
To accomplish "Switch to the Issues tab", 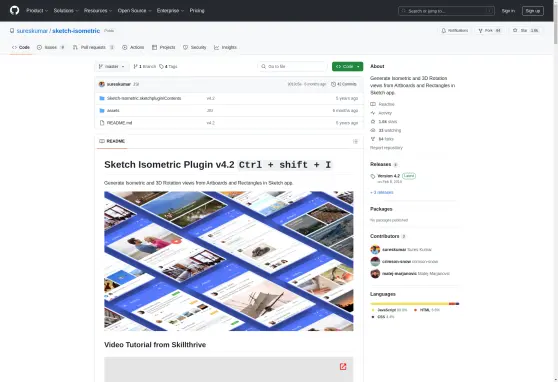I will [x=51, y=47].
